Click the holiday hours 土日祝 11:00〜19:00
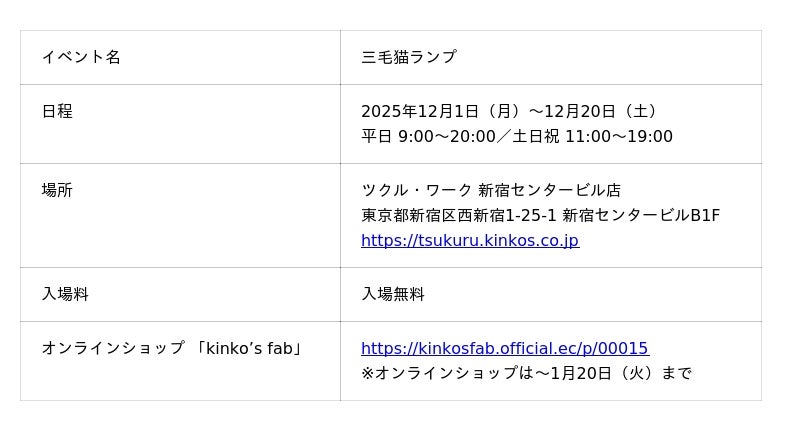 [593, 137]
